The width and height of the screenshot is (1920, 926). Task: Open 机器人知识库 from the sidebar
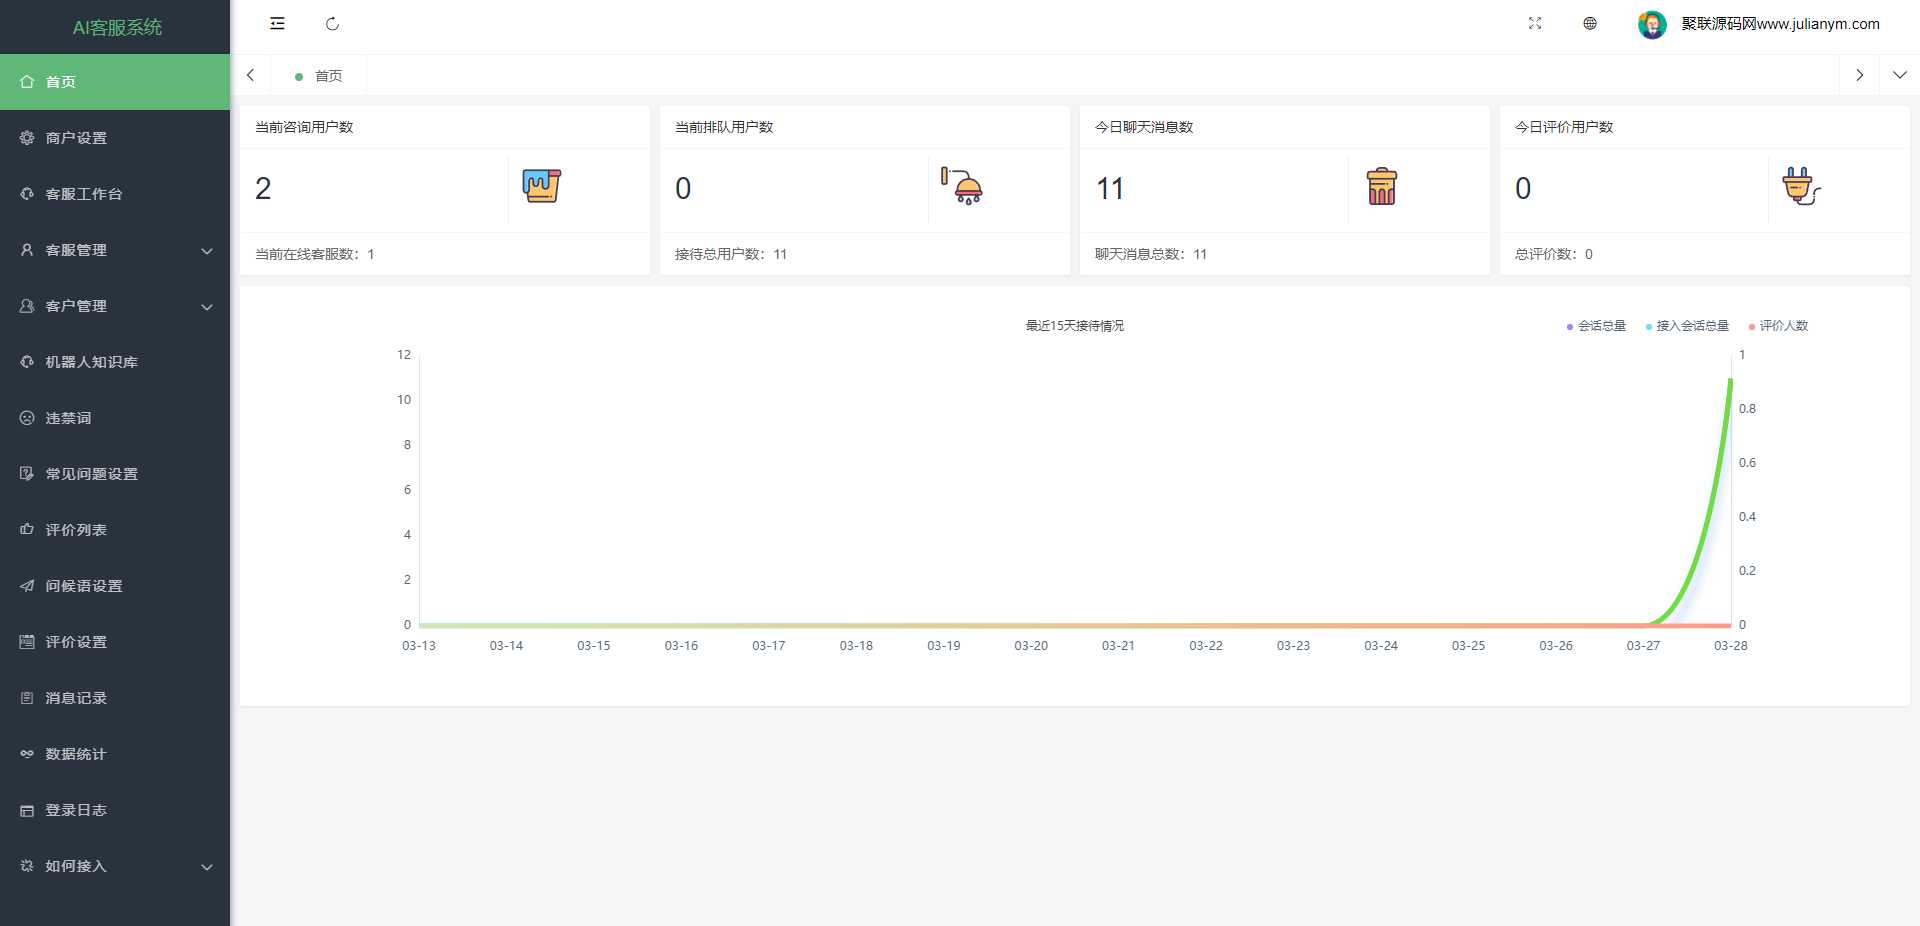coord(92,362)
